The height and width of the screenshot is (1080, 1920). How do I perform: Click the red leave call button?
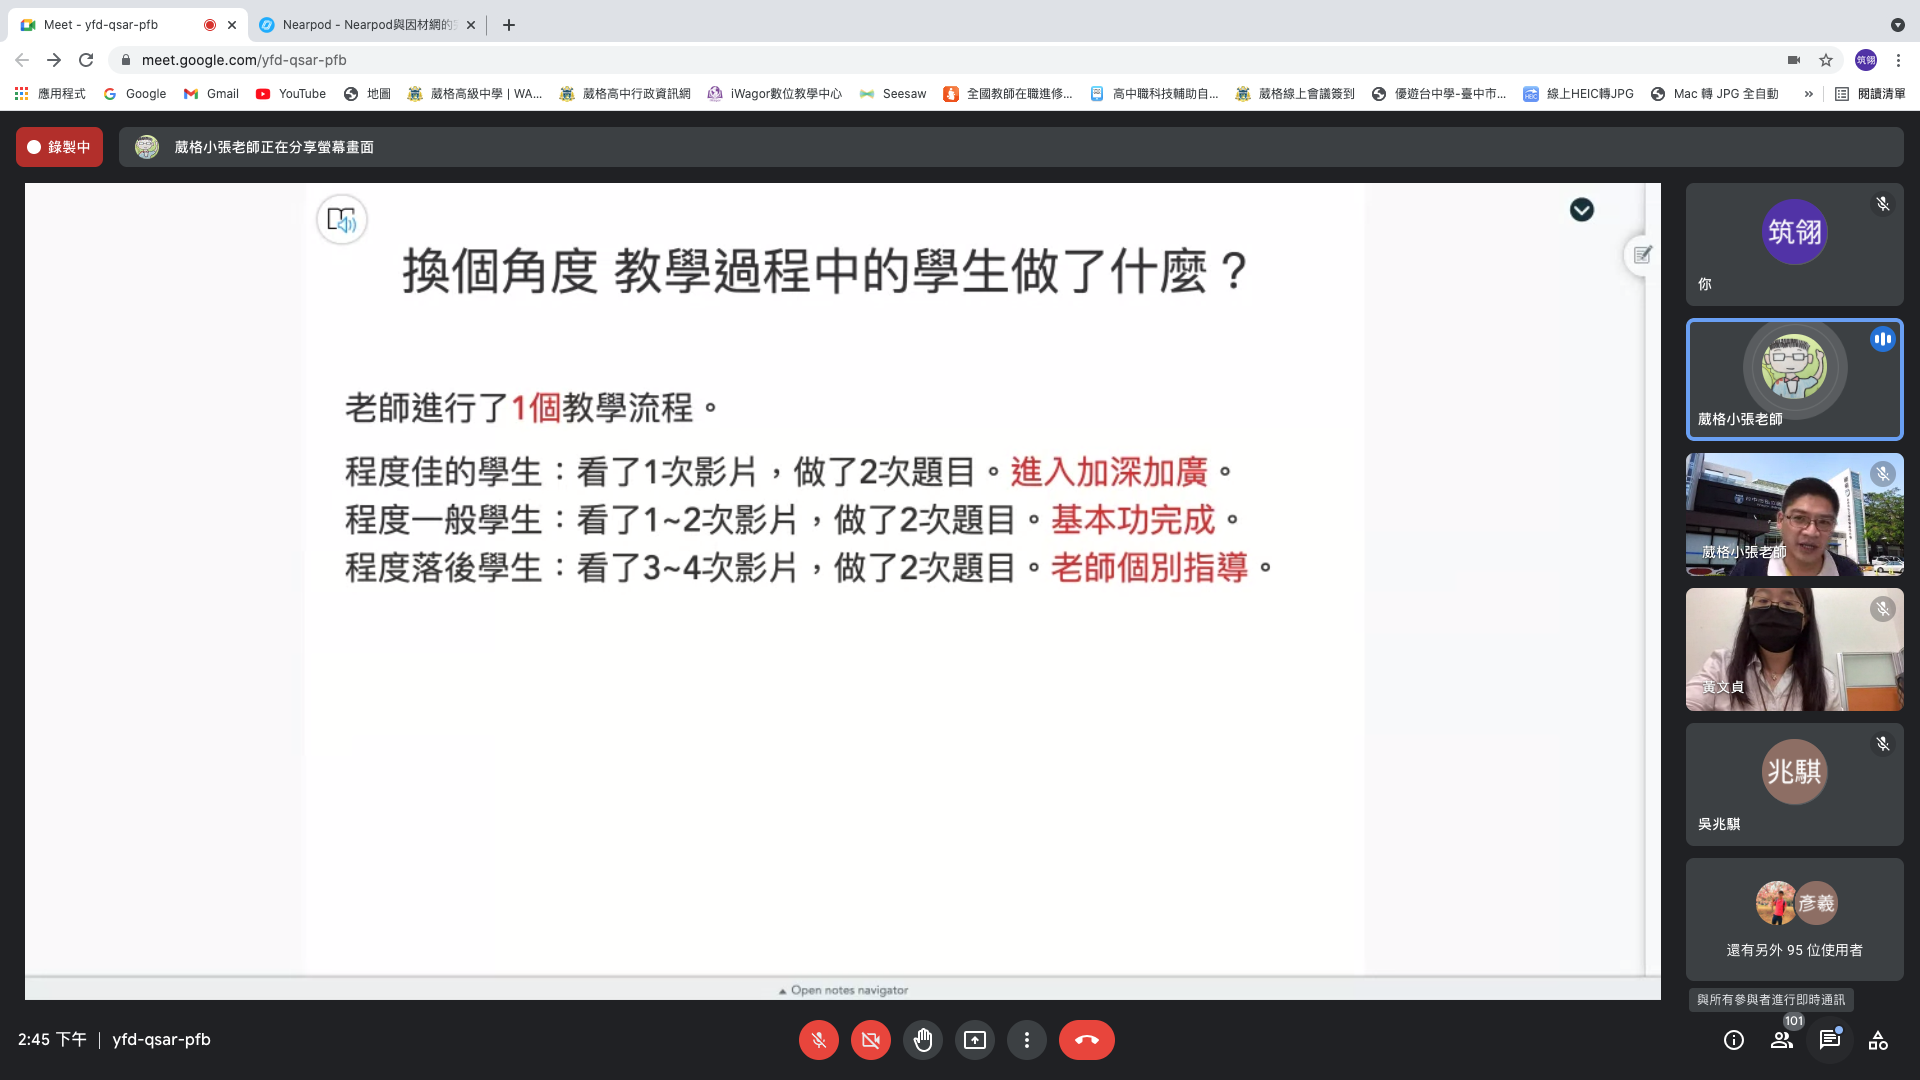point(1086,1040)
